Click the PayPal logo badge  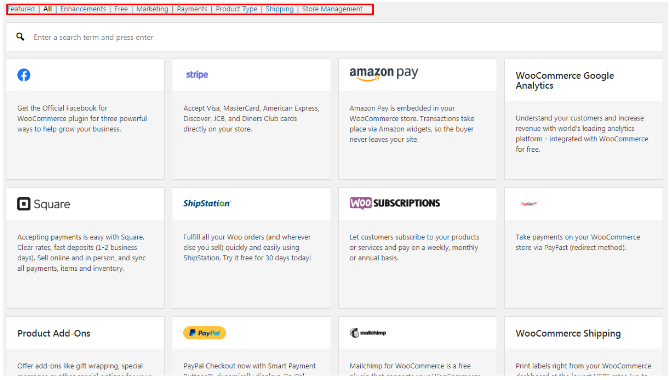click(204, 333)
